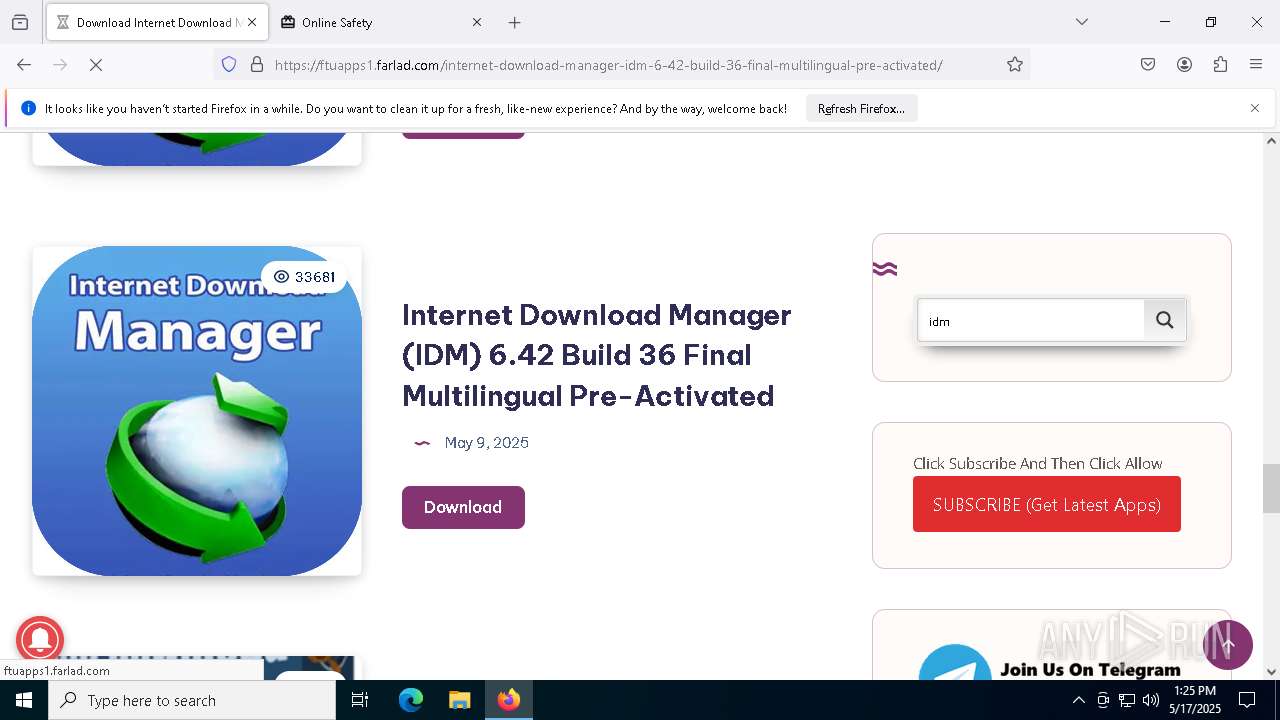Stop loading the page
Viewport: 1280px width, 720px height.
(x=96, y=65)
